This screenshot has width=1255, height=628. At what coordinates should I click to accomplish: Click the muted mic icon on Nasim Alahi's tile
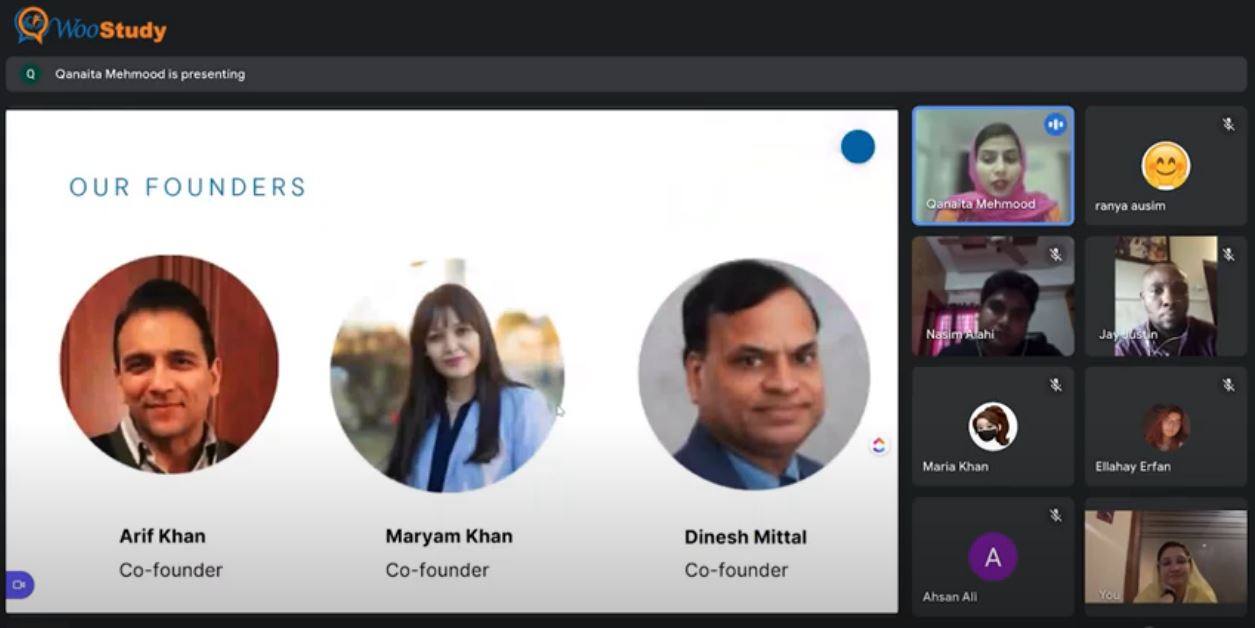[x=1055, y=254]
